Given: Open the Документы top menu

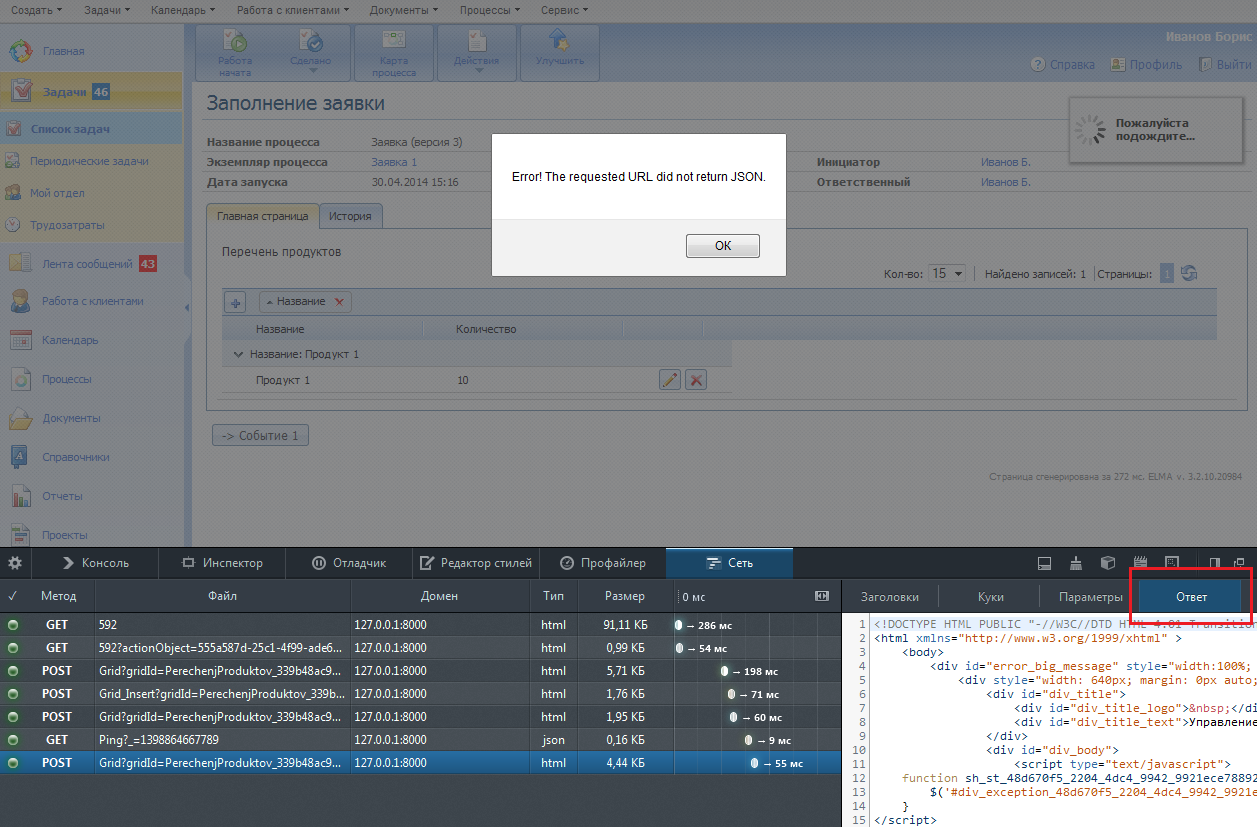Looking at the screenshot, I should [x=403, y=10].
